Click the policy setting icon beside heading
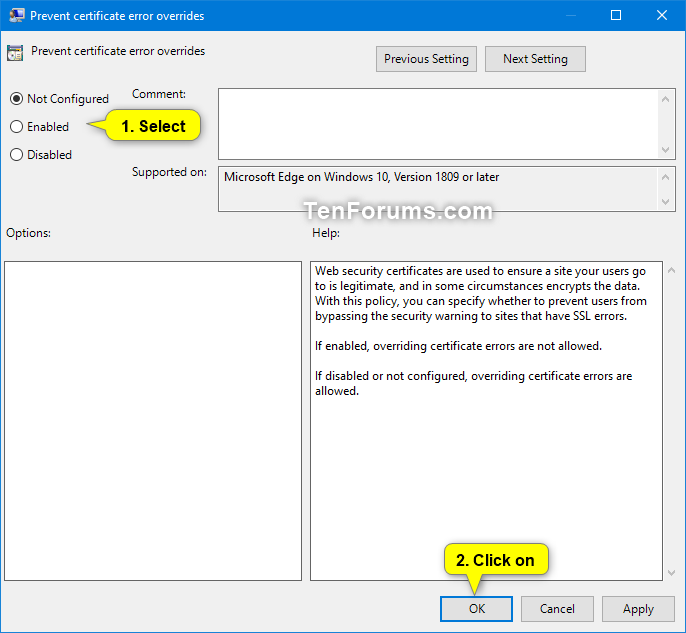This screenshot has height=633, width=686. coord(15,53)
